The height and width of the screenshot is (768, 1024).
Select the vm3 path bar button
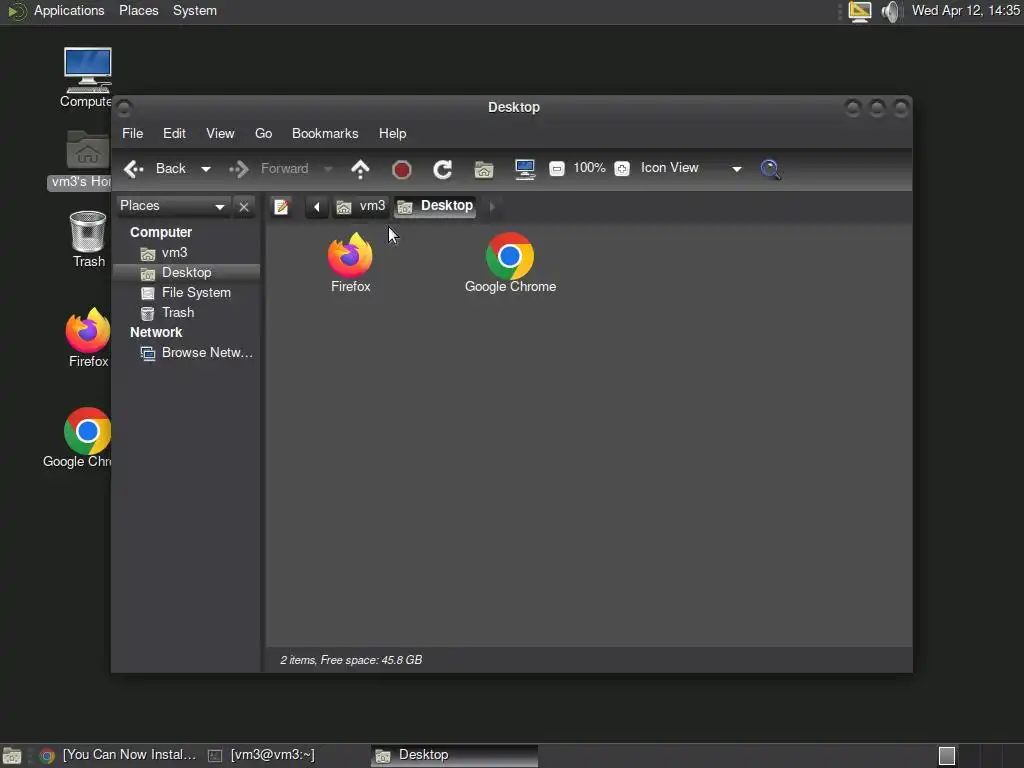(360, 206)
